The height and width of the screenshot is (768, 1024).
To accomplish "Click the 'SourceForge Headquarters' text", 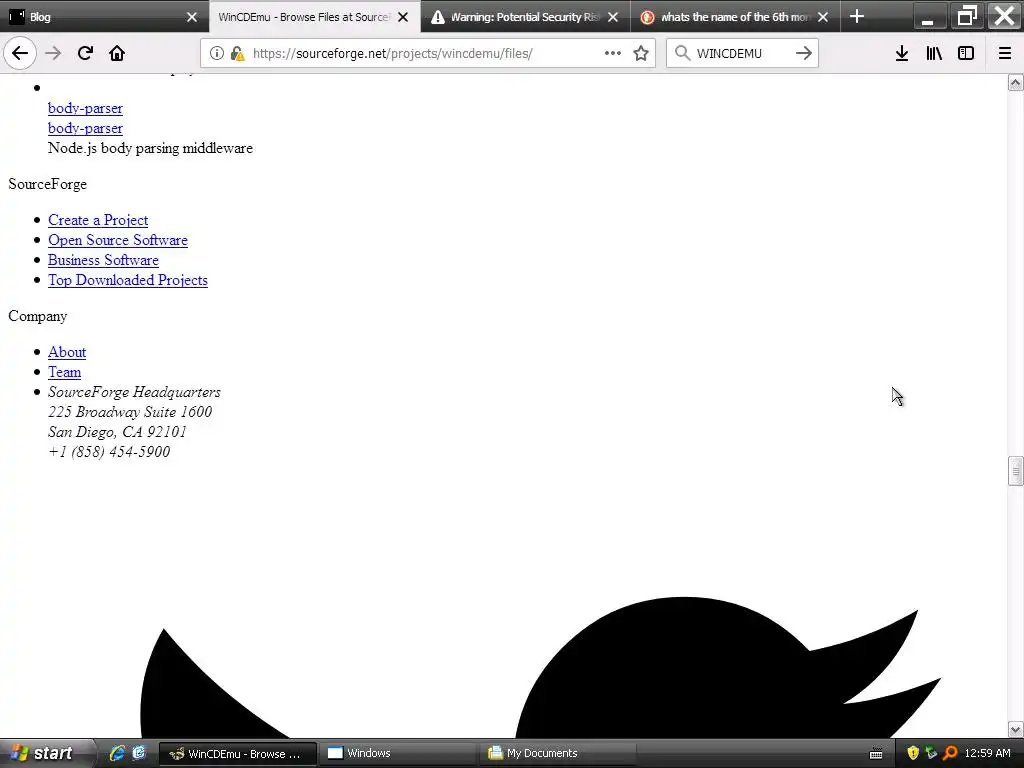I will 134,392.
